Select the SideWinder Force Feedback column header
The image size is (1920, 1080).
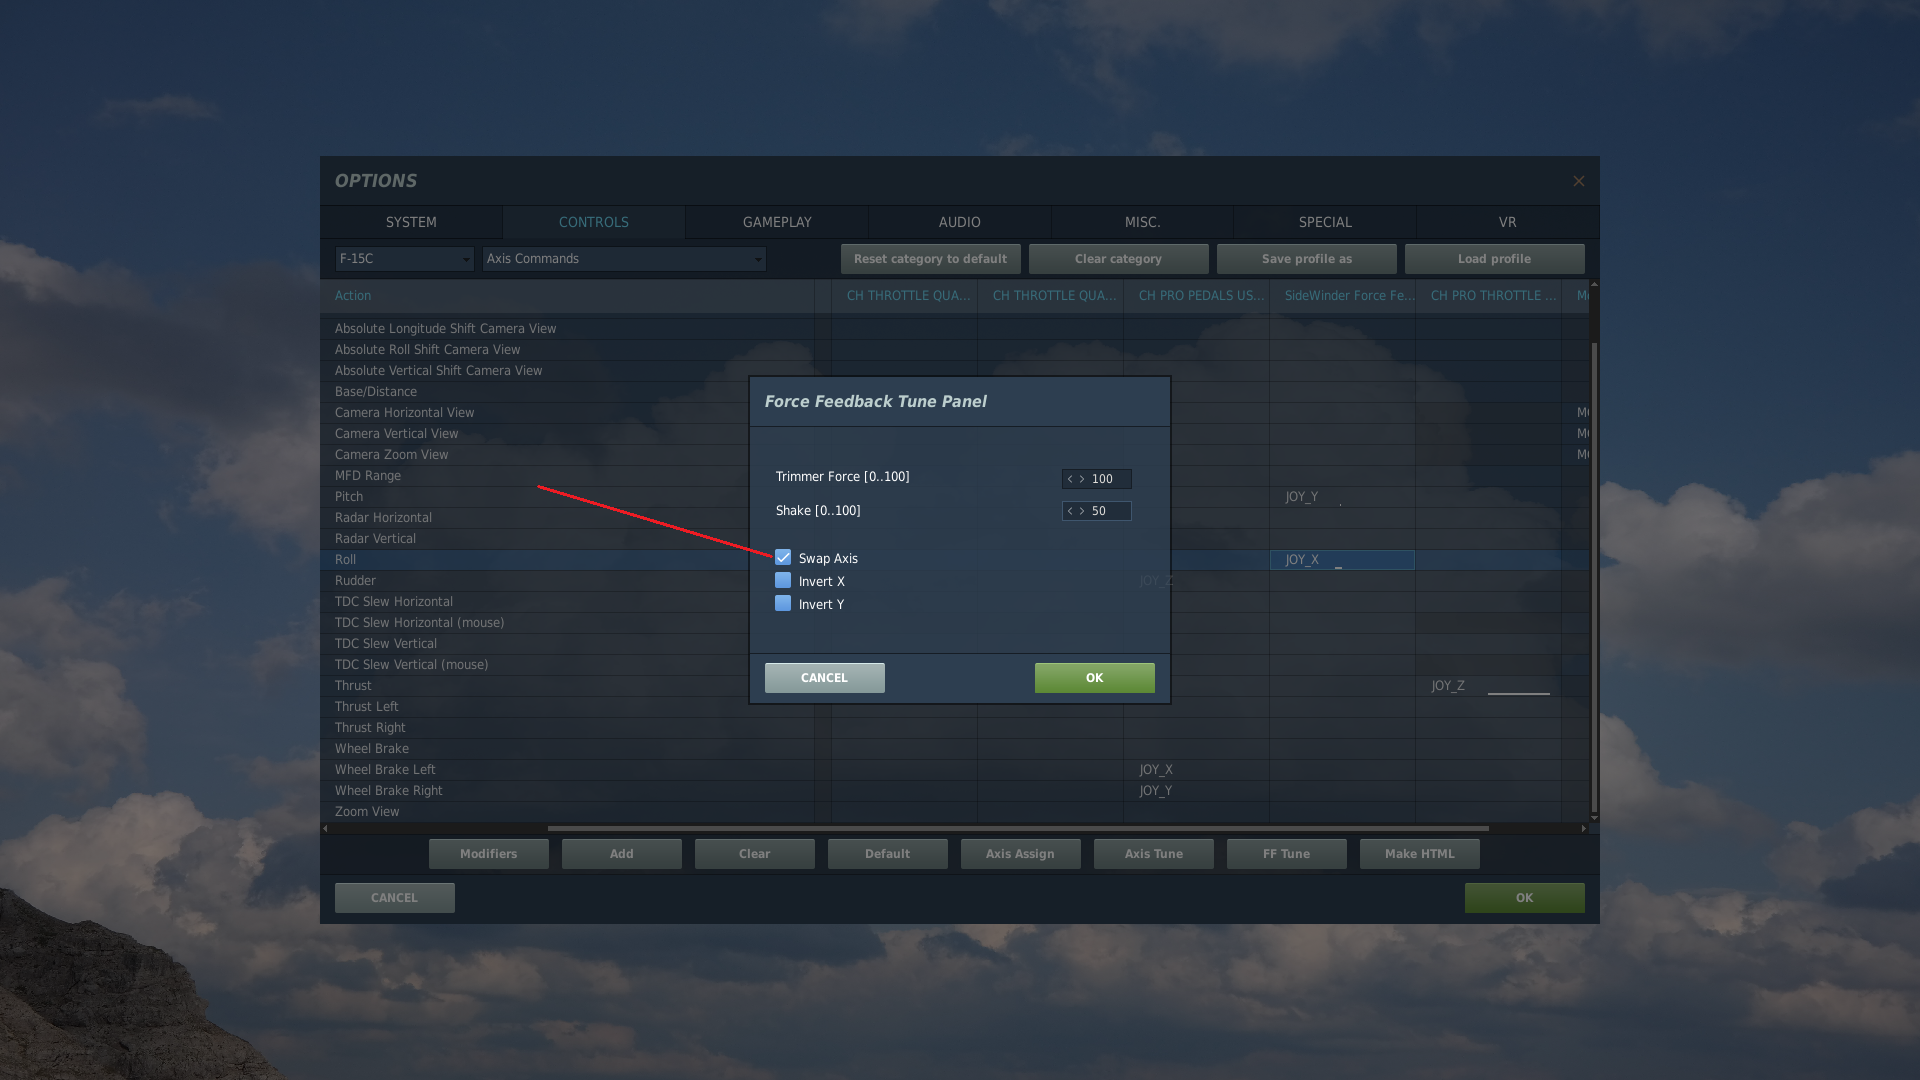tap(1348, 296)
